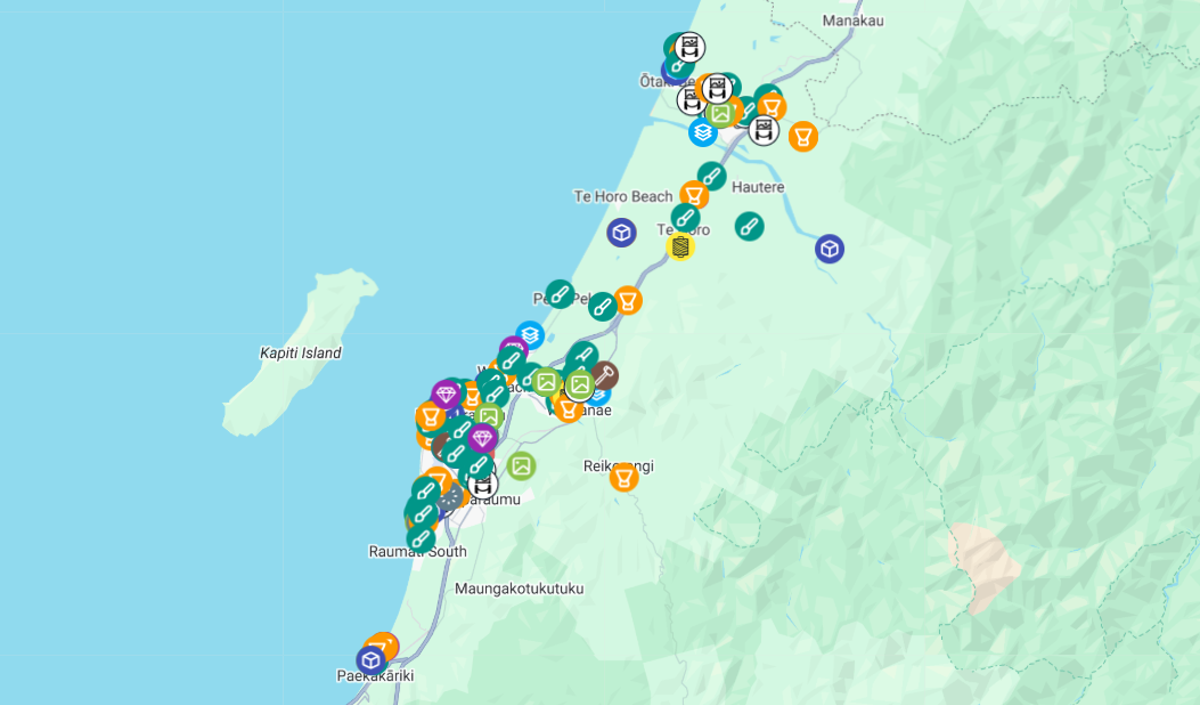This screenshot has height=705, width=1200.
Task: Click the teal paintbrush marker left of Hautere label
Action: (711, 176)
